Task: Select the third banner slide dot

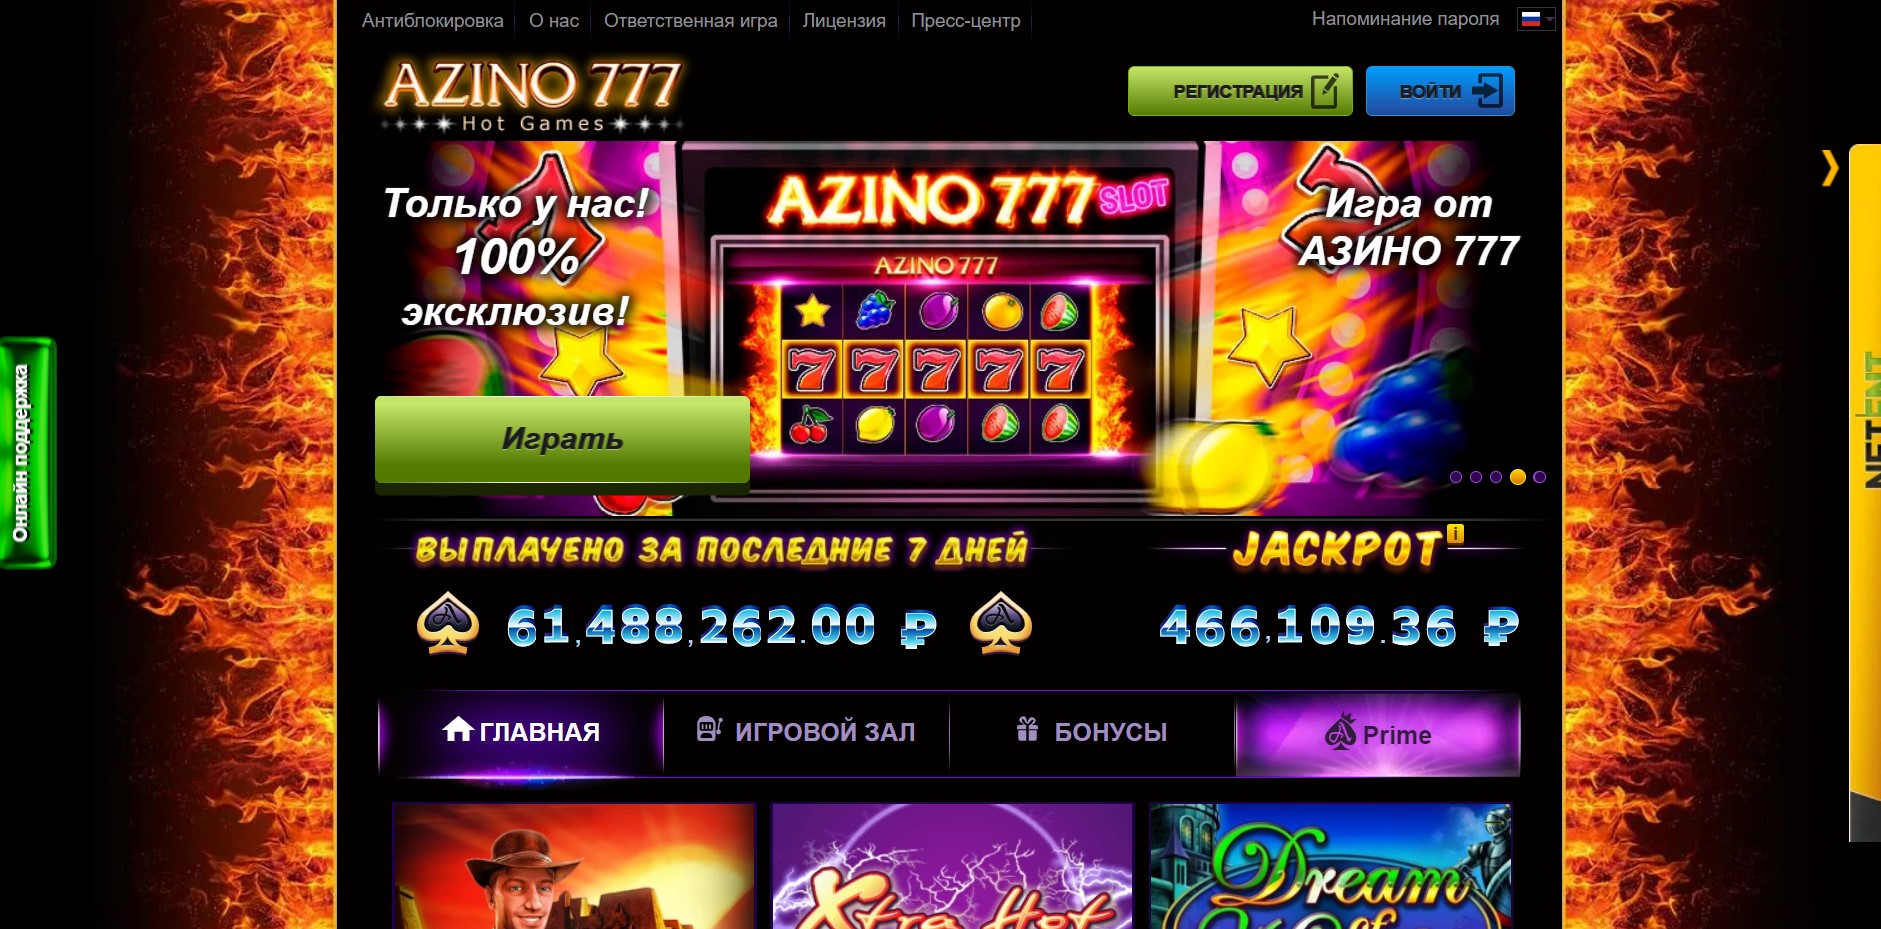Action: (x=1496, y=477)
